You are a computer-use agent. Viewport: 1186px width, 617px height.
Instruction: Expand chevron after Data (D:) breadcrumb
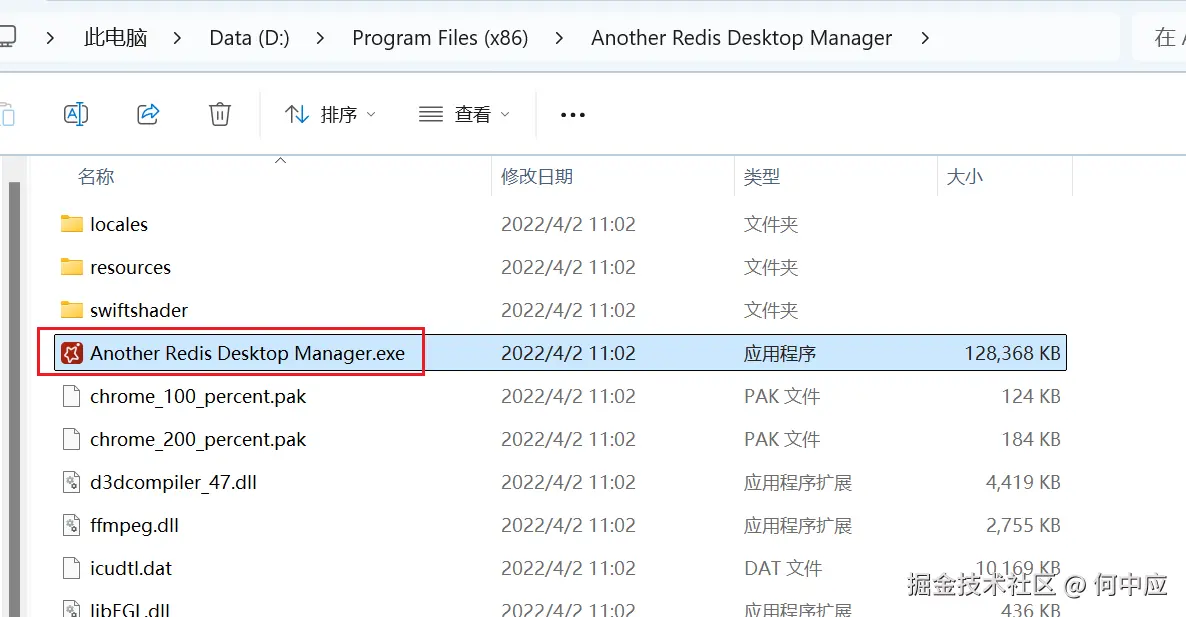(321, 38)
